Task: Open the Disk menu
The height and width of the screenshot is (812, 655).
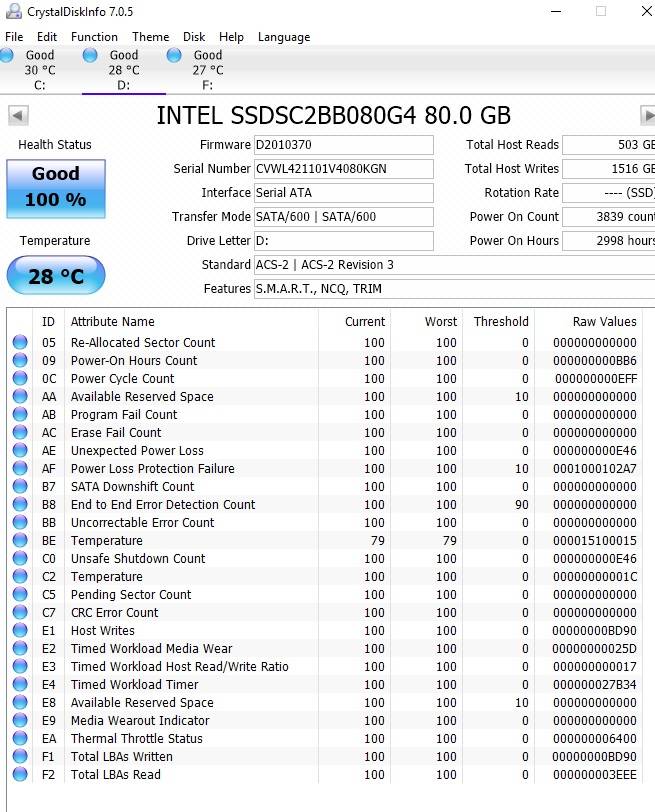Action: pyautogui.click(x=194, y=37)
